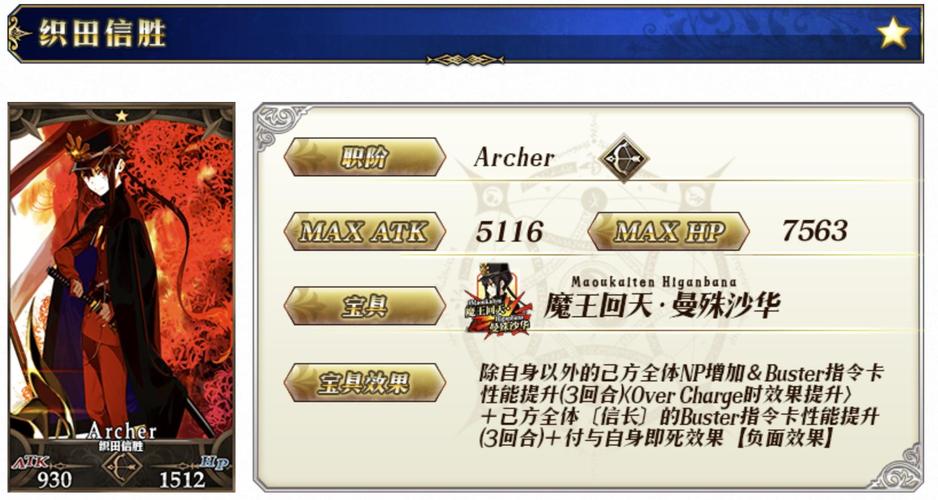Click the Archer bow class icon diamond
938x500 pixels.
coord(624,158)
